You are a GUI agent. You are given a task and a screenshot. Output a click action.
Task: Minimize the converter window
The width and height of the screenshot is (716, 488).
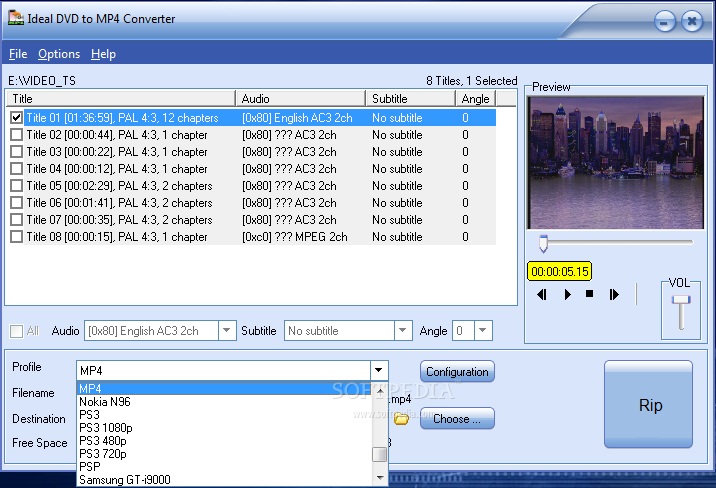click(x=664, y=21)
